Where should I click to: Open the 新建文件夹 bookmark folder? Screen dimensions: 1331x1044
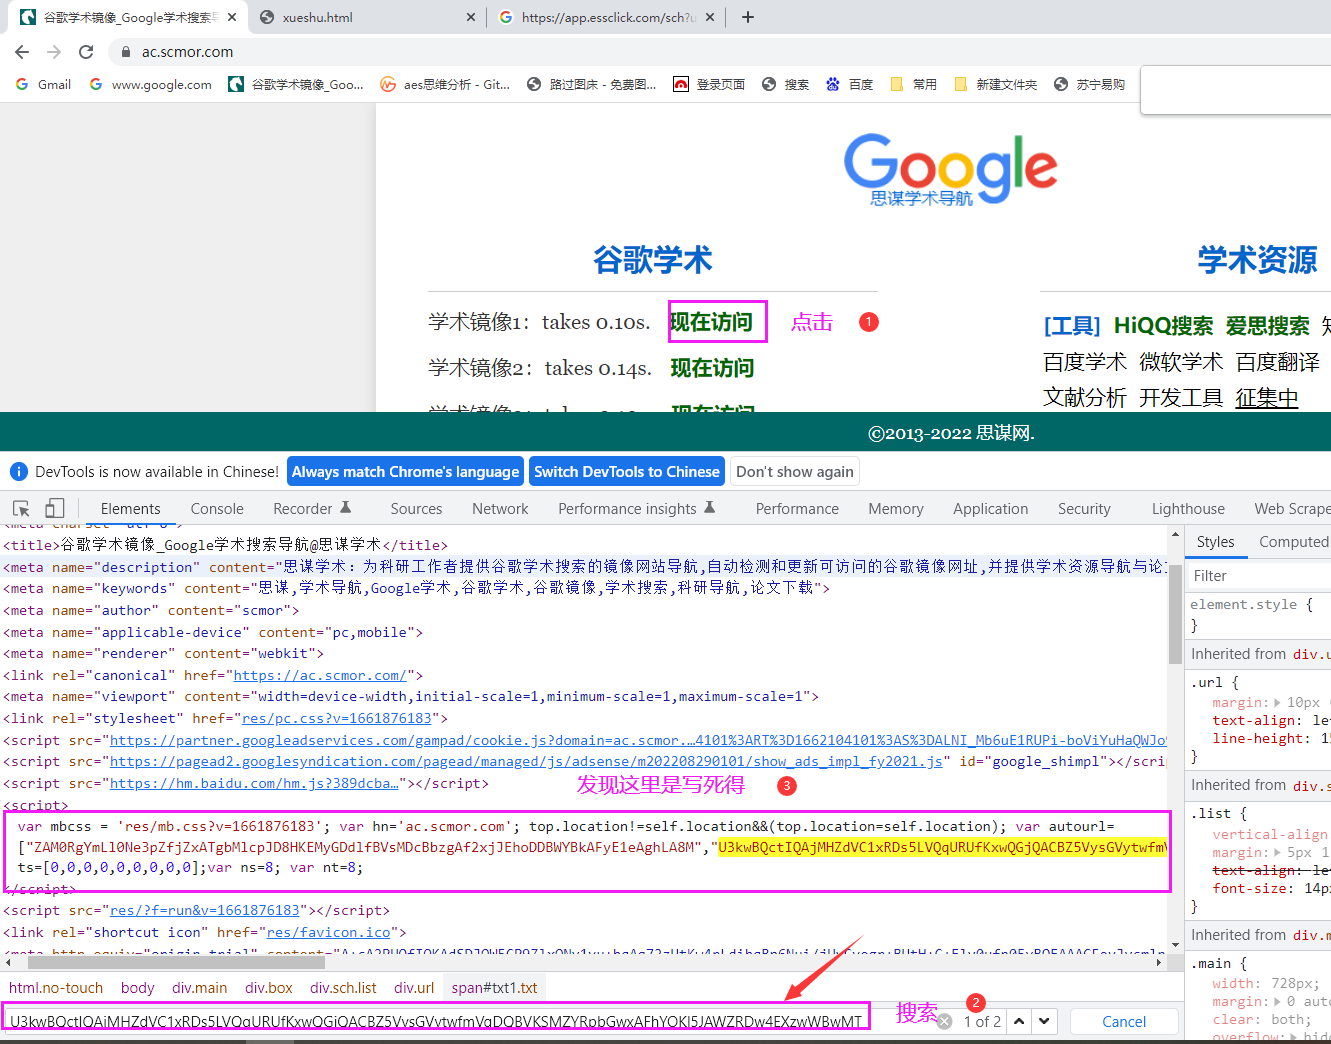click(x=995, y=85)
